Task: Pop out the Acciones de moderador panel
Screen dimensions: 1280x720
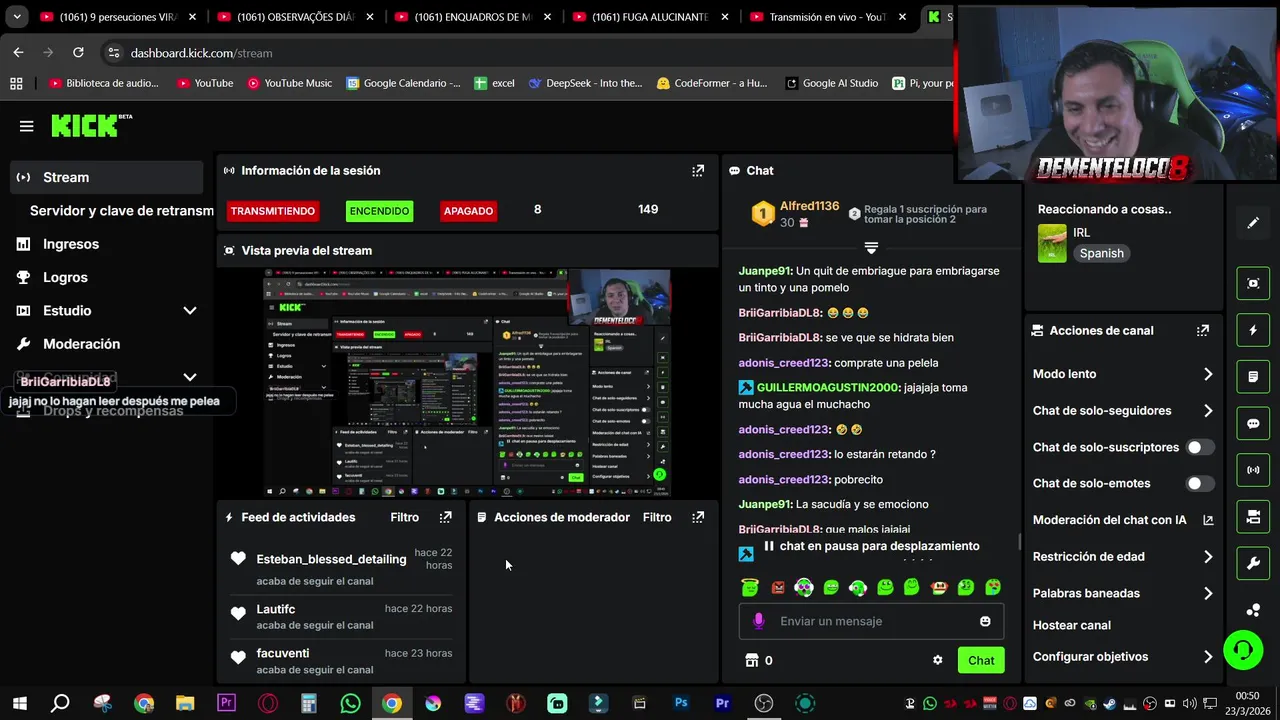Action: tap(698, 517)
